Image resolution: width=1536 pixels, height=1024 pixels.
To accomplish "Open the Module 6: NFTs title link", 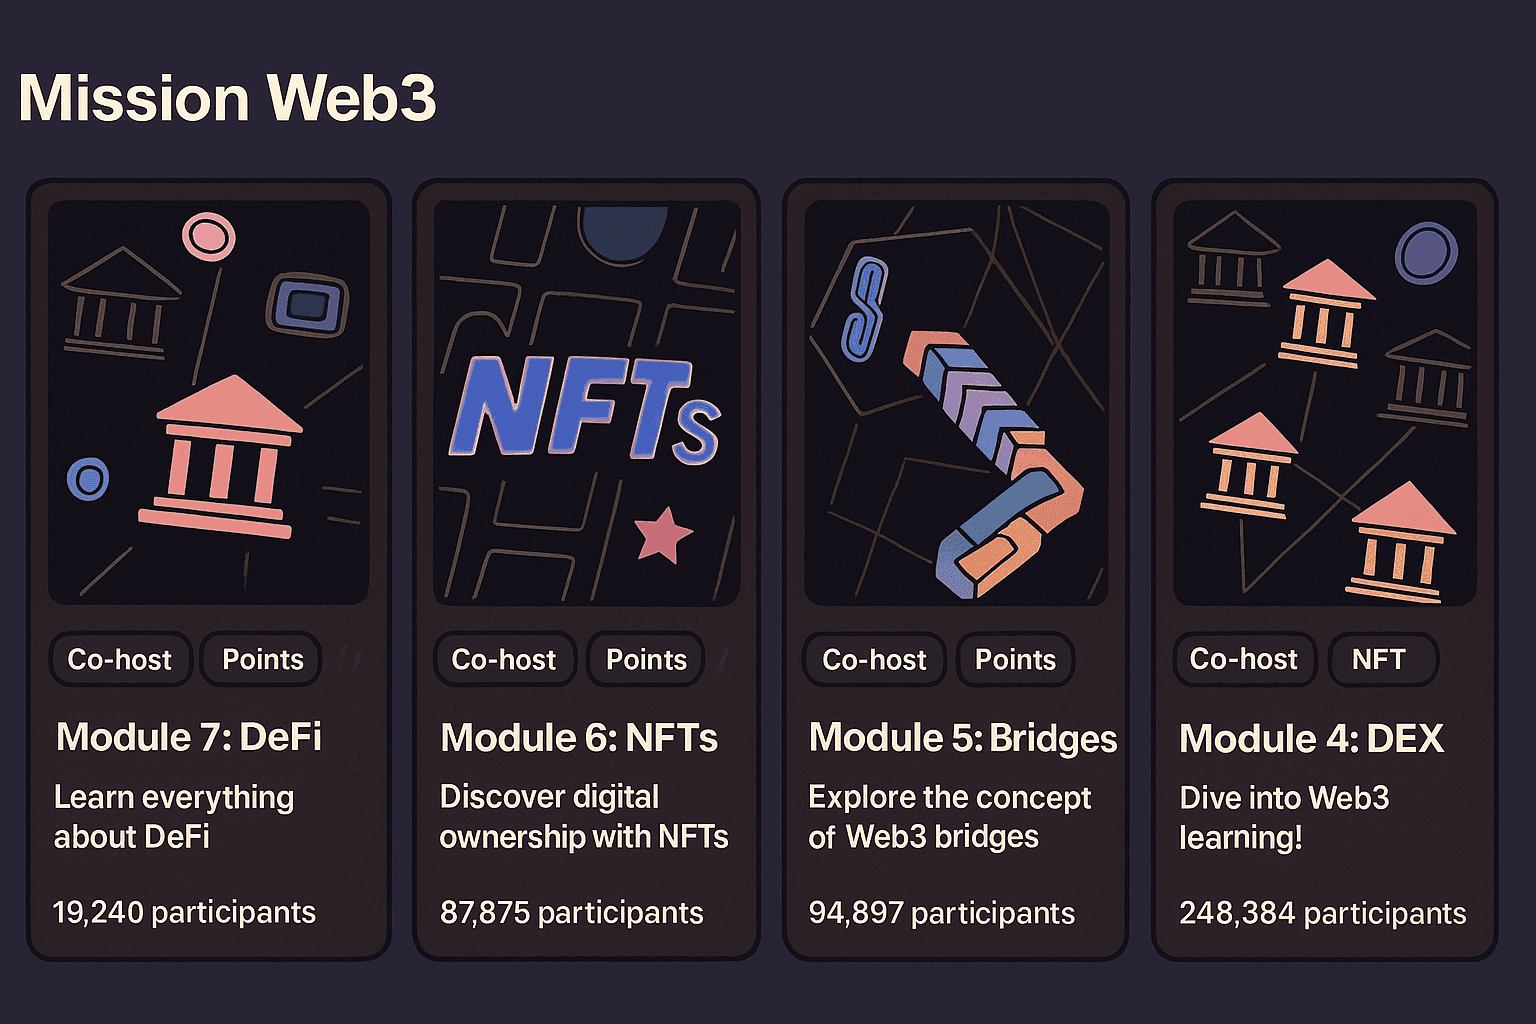I will 579,738.
